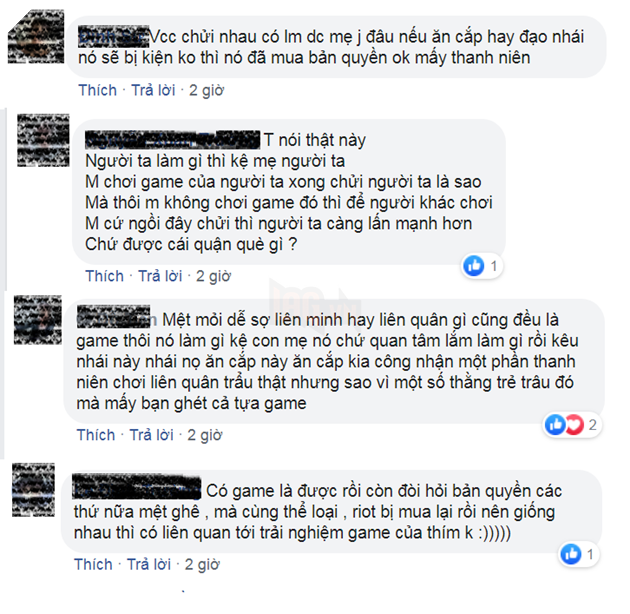Click the blurred name on fourth comment

pos(137,487)
